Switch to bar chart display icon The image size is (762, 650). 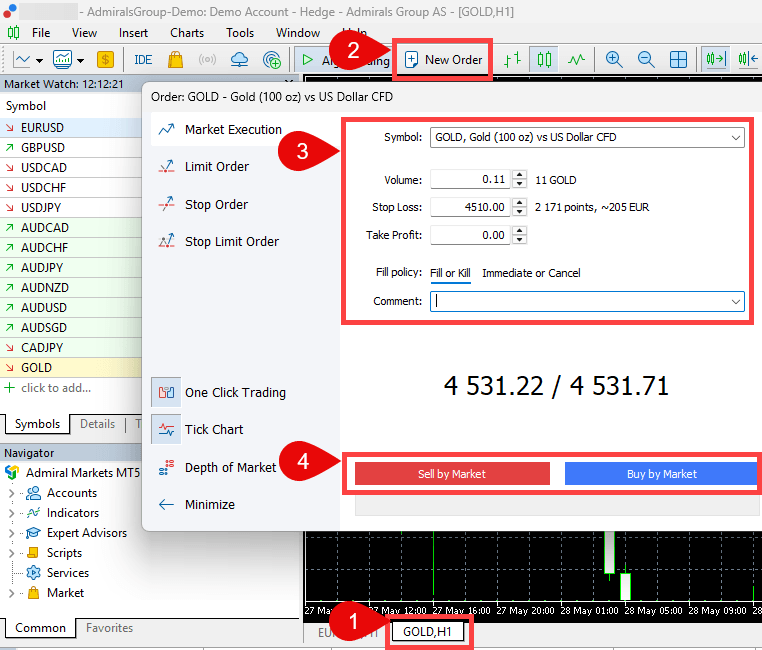coord(512,60)
